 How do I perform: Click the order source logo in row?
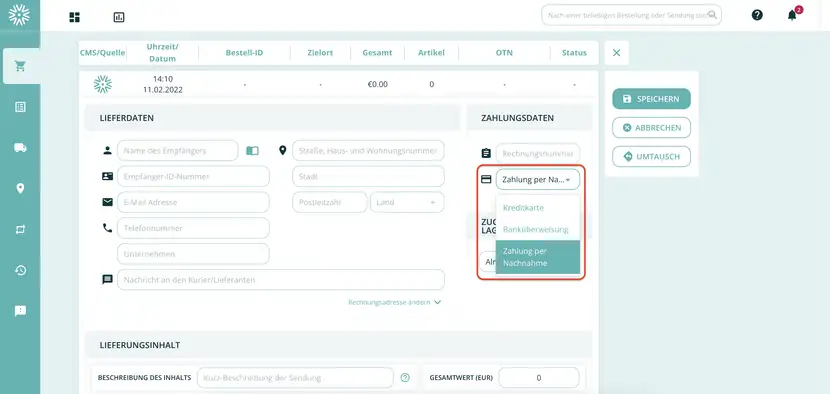pyautogui.click(x=102, y=84)
